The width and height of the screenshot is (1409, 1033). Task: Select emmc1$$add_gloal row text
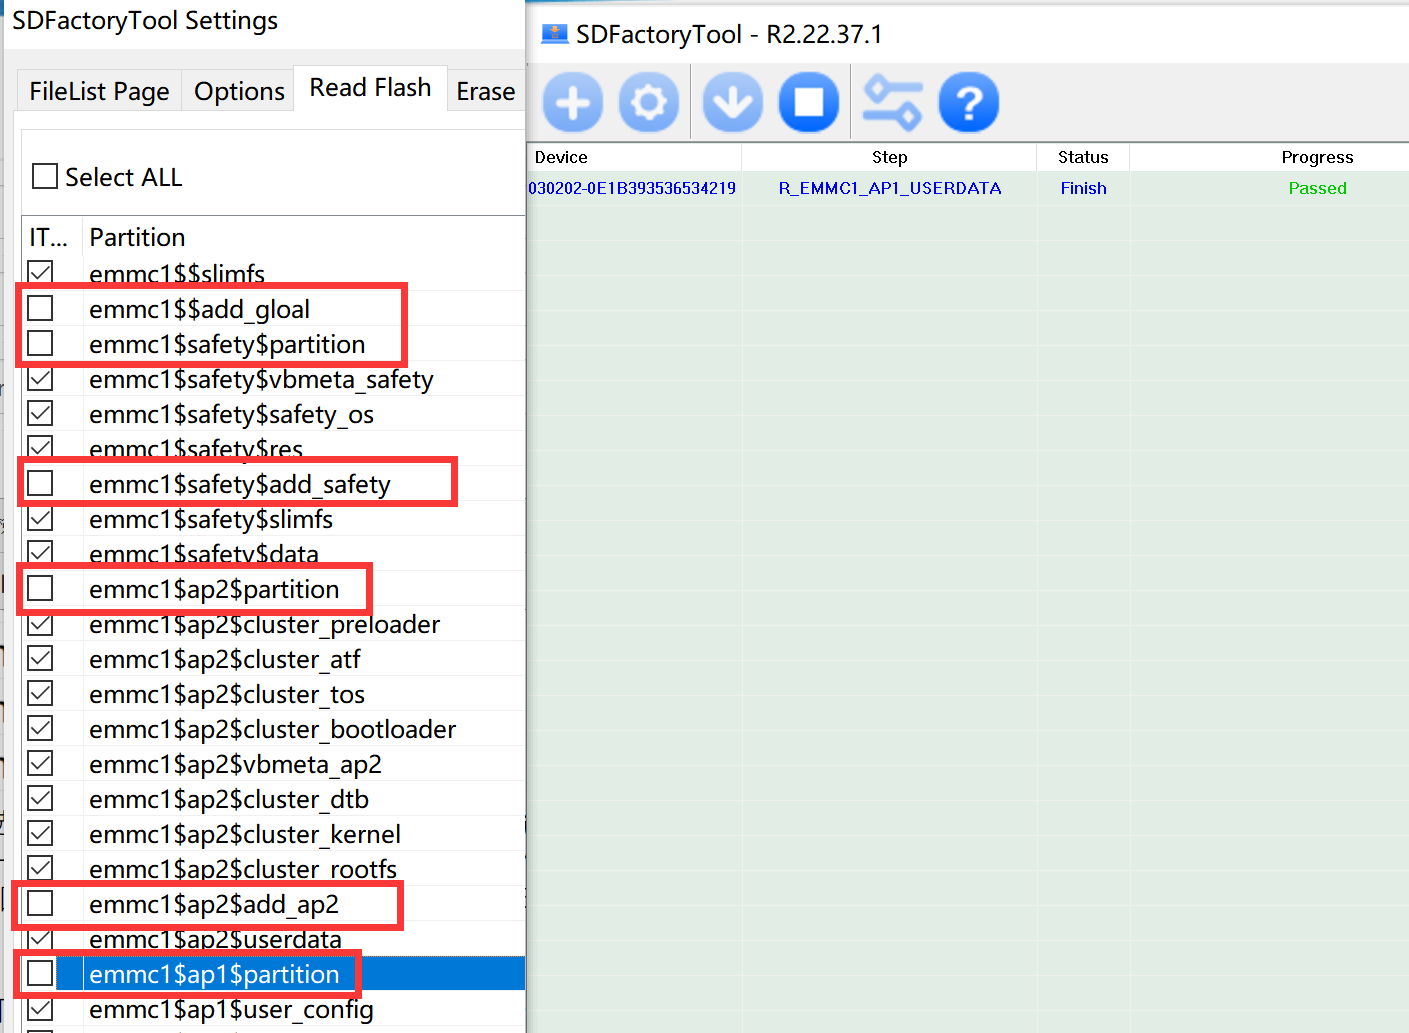(x=199, y=309)
